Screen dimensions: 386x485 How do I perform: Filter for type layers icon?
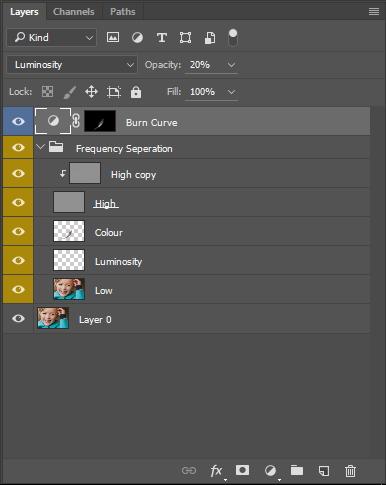(x=162, y=38)
